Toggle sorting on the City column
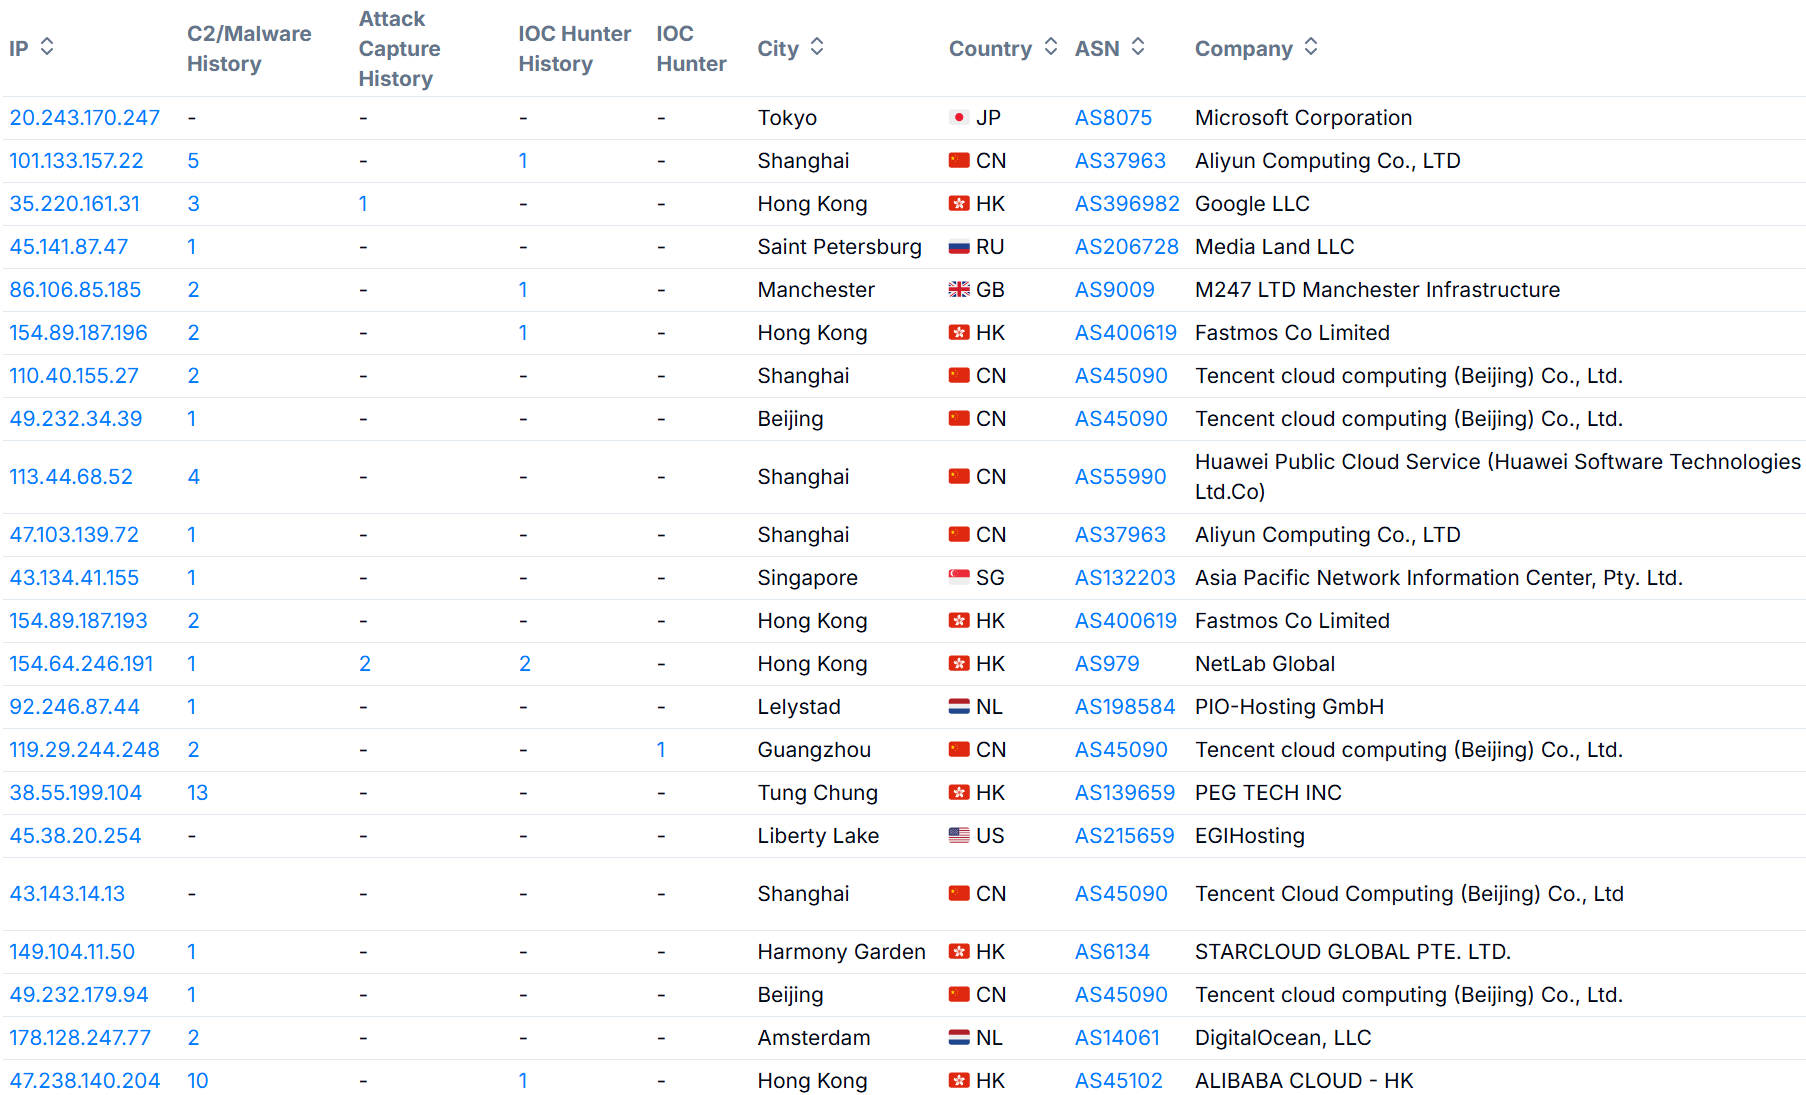This screenshot has height=1095, width=1806. 816,46
